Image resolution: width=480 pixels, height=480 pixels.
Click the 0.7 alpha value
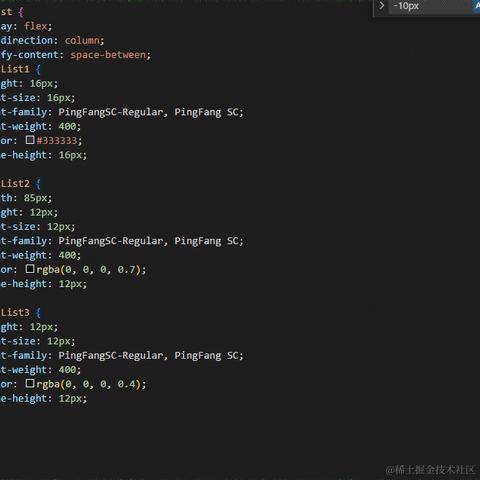[x=126, y=269]
